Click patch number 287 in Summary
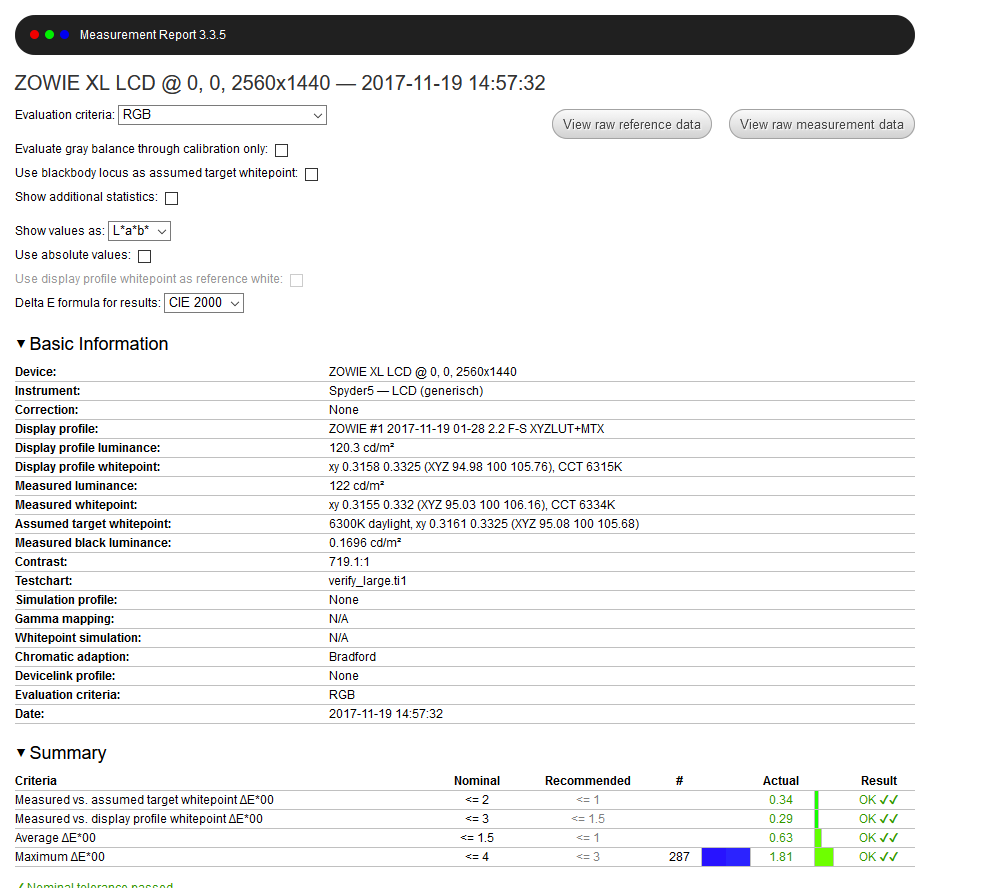 coord(679,856)
